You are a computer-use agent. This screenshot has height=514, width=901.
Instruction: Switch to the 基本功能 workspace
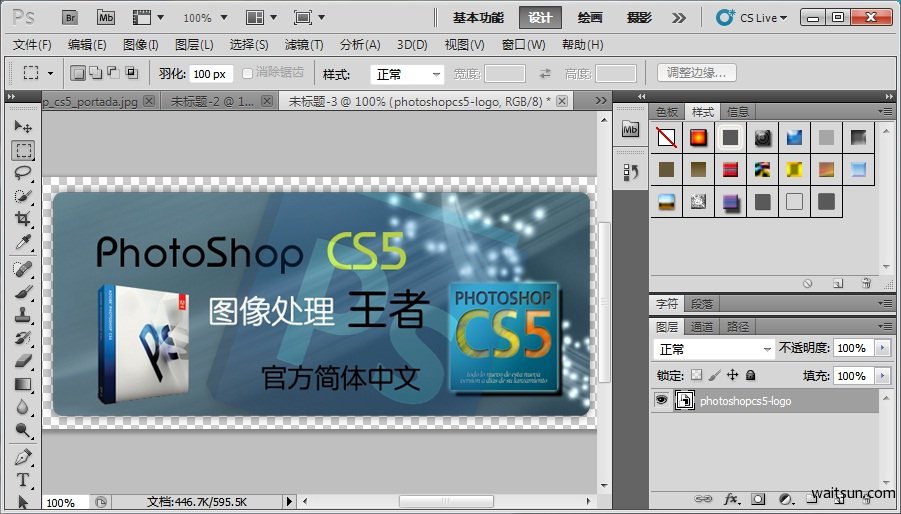coord(478,18)
